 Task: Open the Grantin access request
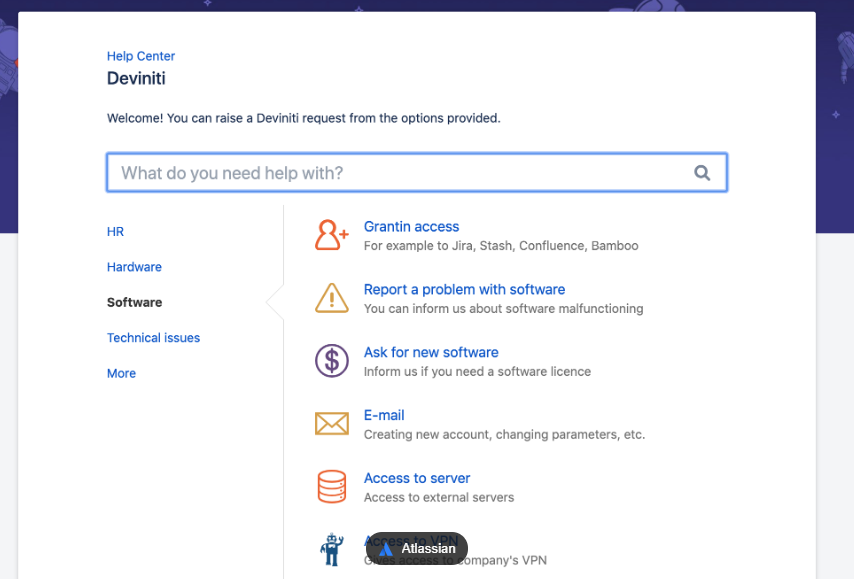coord(411,227)
